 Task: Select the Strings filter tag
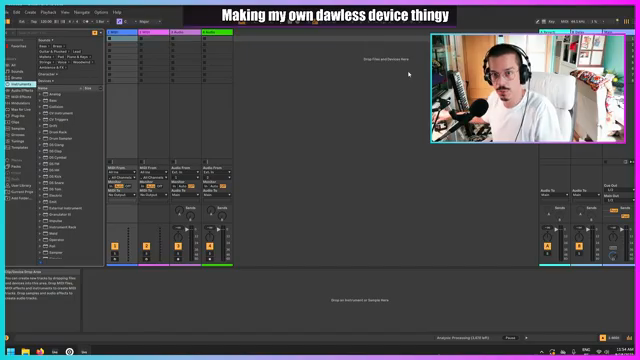point(46,62)
